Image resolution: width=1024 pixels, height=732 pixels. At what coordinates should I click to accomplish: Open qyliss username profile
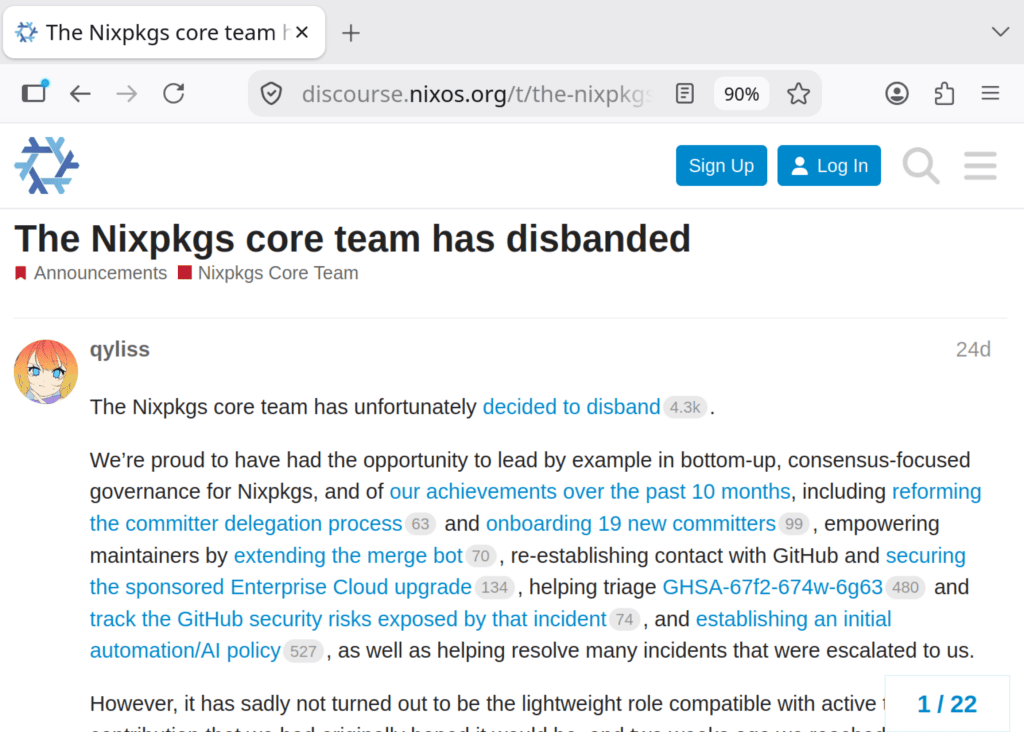click(x=120, y=349)
